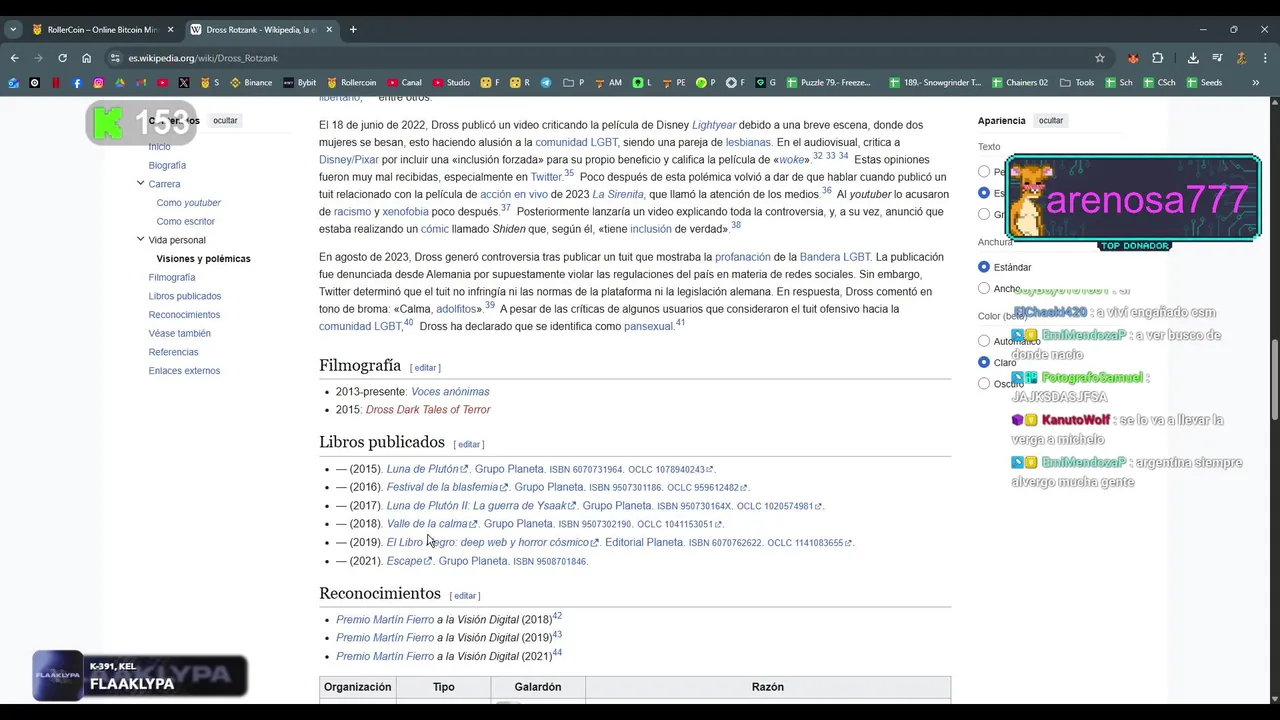This screenshot has width=1280, height=720.
Task: Open the Puzzle 79.- Freeze bookmark
Action: pyautogui.click(x=828, y=83)
